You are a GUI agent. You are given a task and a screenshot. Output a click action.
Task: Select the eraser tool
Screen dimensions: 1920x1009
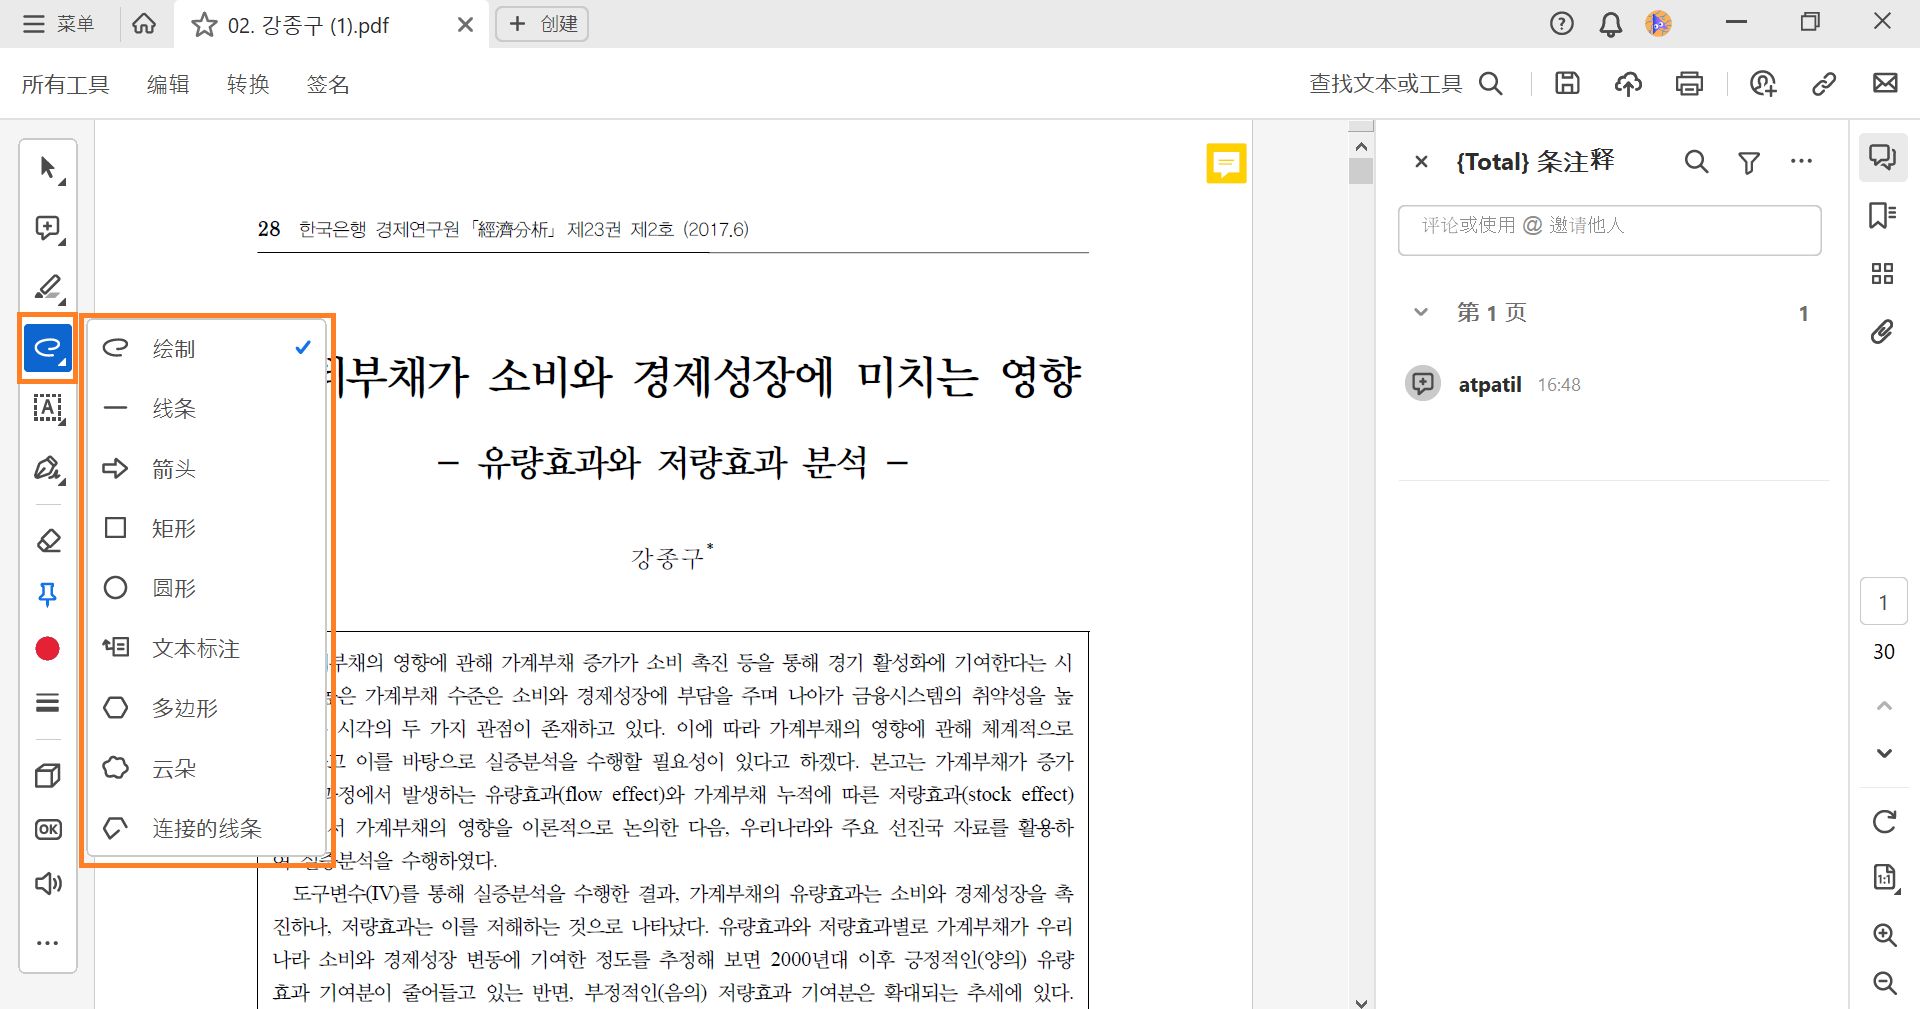[48, 541]
